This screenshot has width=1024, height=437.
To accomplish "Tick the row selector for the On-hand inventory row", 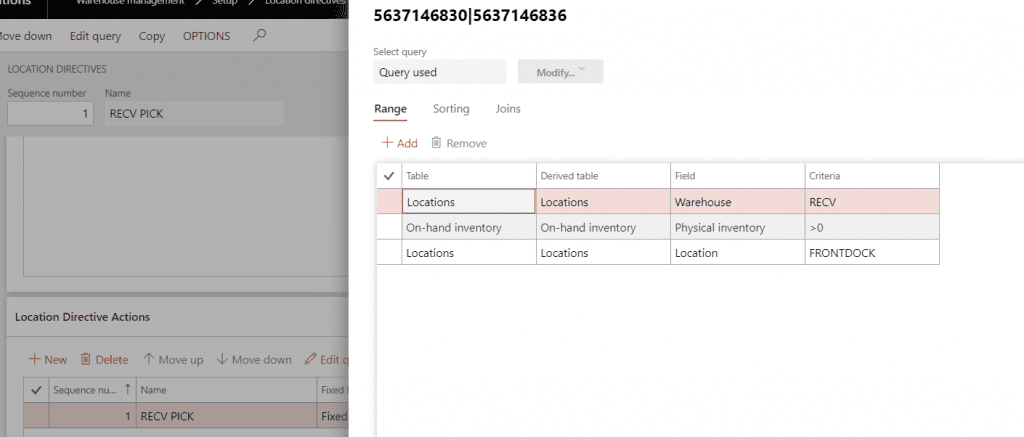I will (389, 228).
